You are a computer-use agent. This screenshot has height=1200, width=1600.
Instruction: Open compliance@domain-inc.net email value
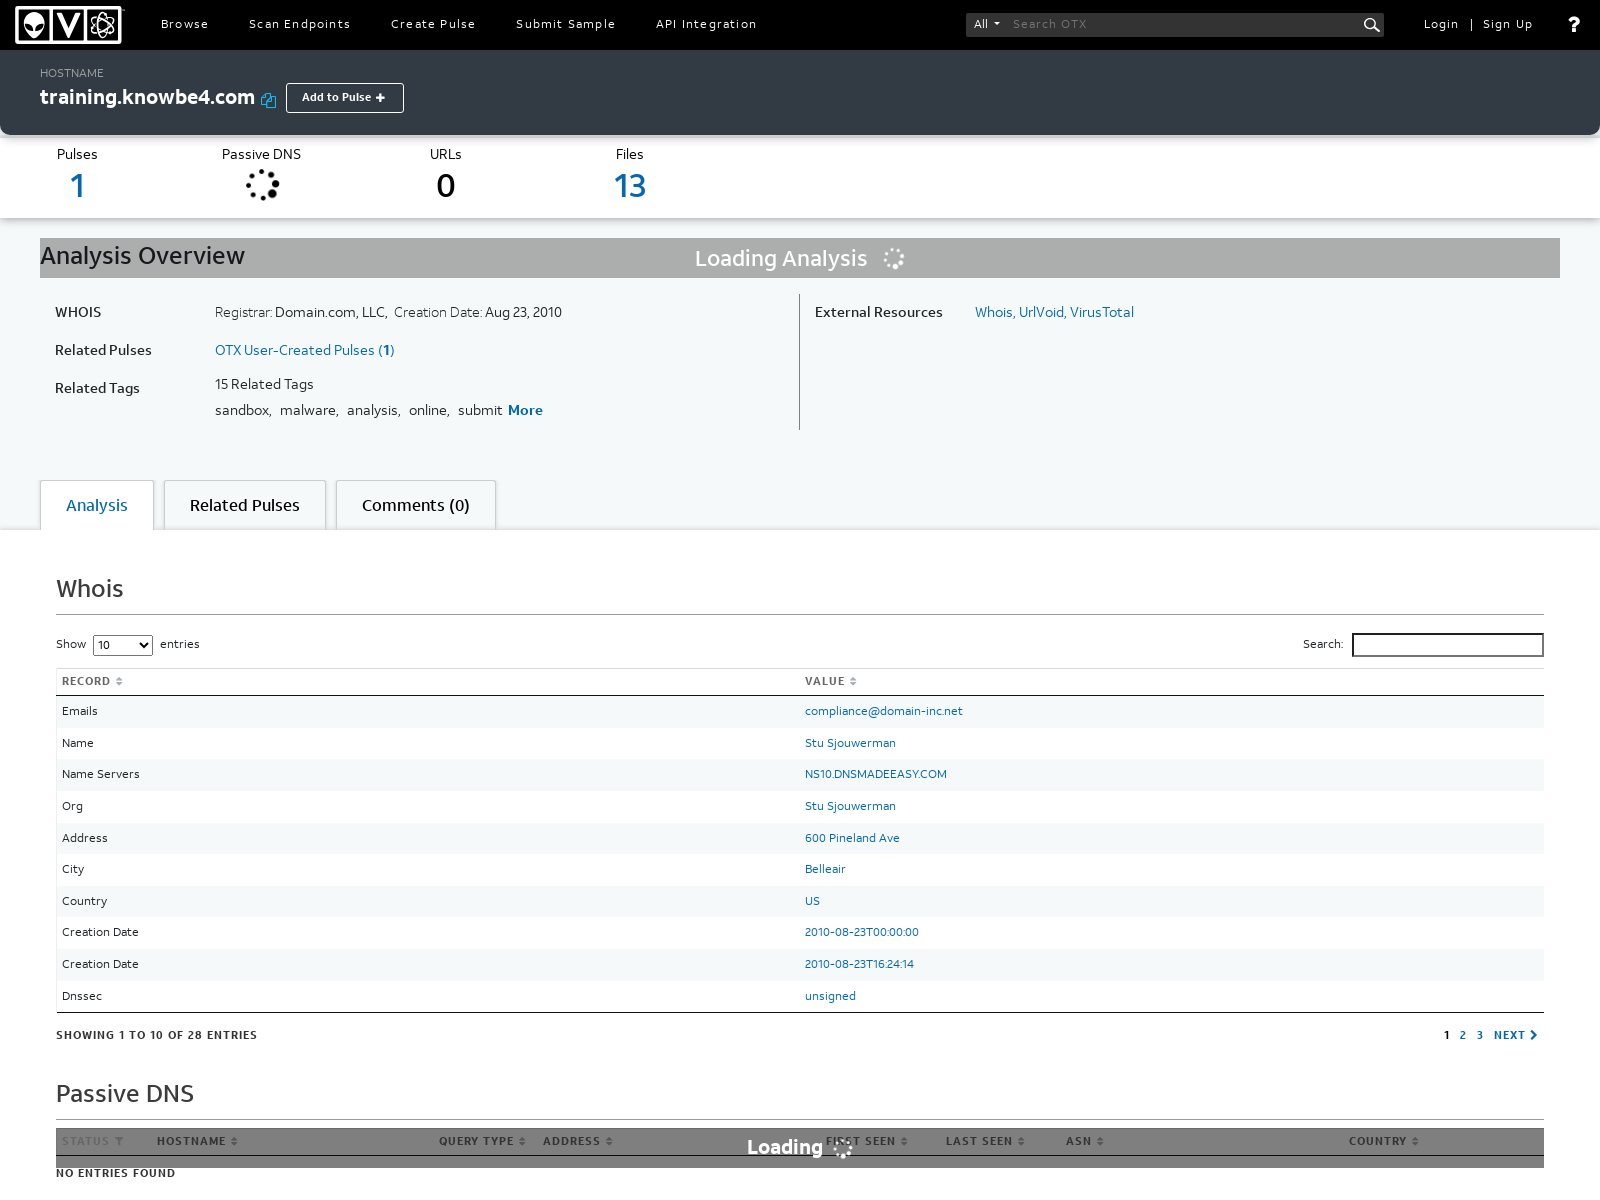tap(884, 712)
